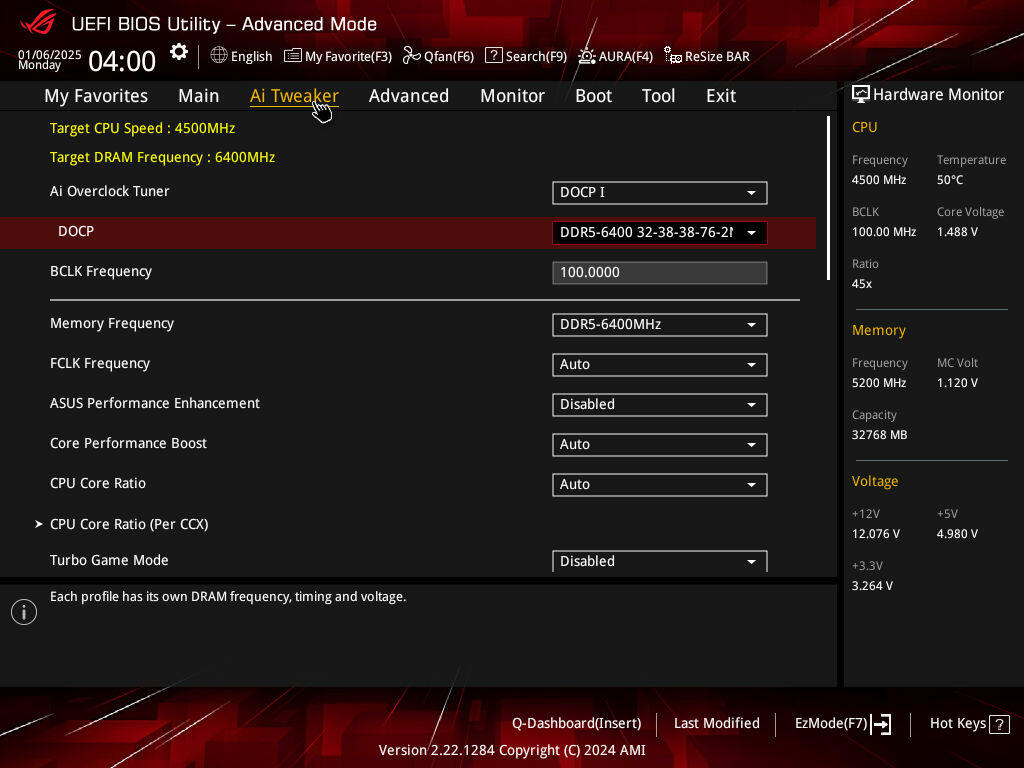Open My Favorite(F3) from the top bar
Screen dimensions: 1024x768
[x=338, y=56]
